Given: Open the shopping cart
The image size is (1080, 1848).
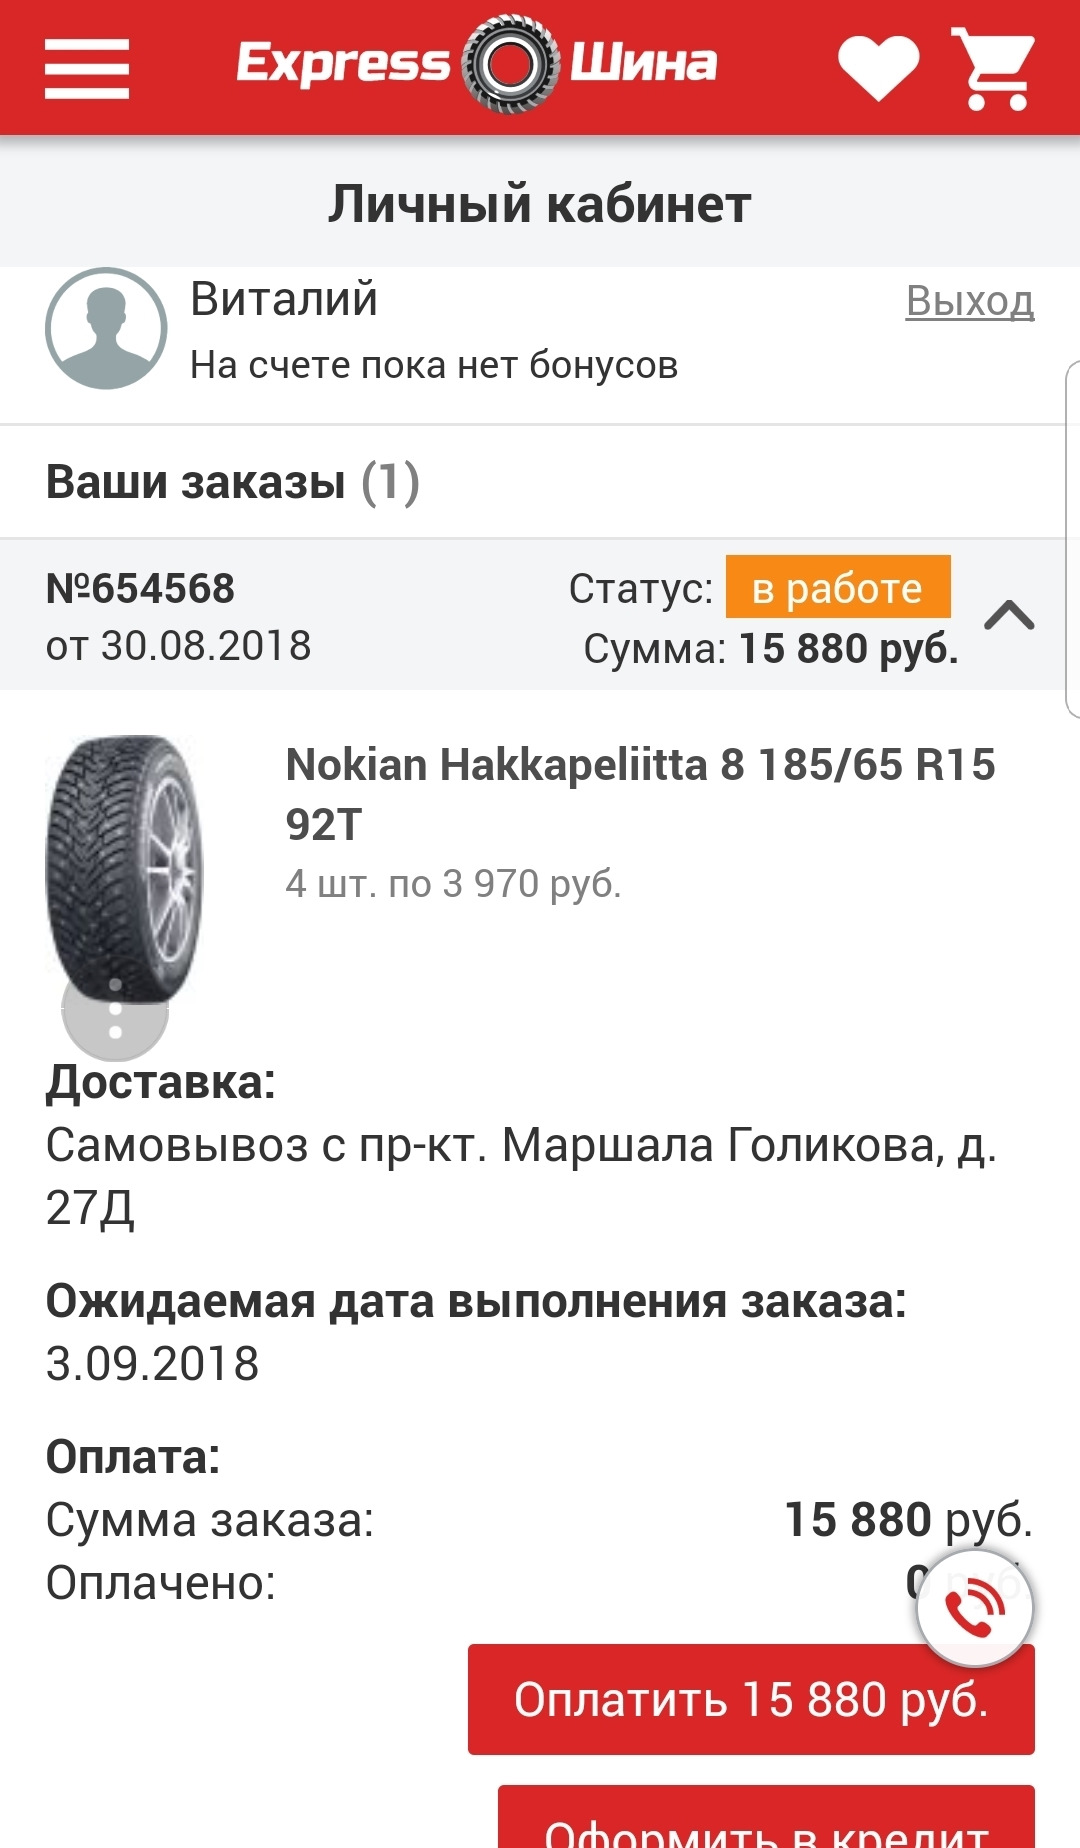Looking at the screenshot, I should (x=993, y=68).
